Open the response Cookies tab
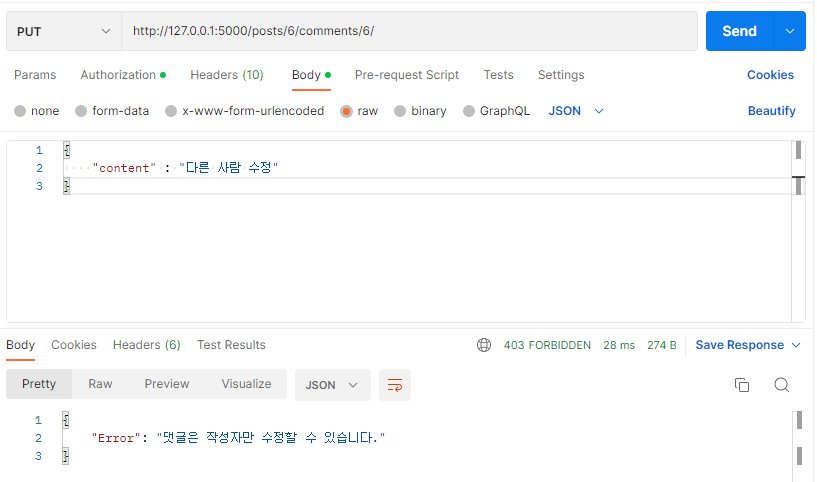Viewport: 817px width, 482px height. pos(74,345)
